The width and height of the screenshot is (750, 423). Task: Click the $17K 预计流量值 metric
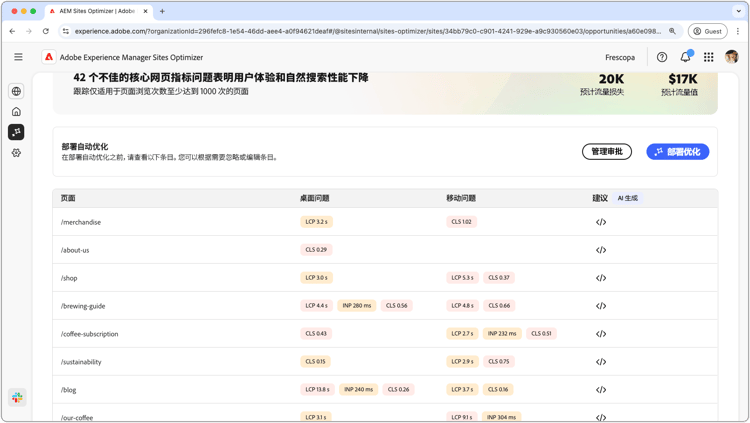(x=681, y=84)
